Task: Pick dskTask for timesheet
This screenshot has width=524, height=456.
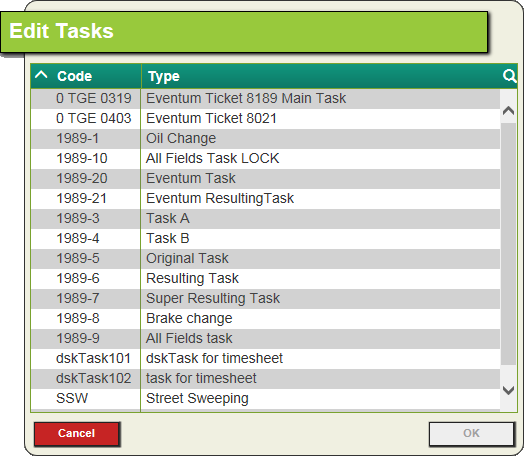Action: (x=214, y=359)
